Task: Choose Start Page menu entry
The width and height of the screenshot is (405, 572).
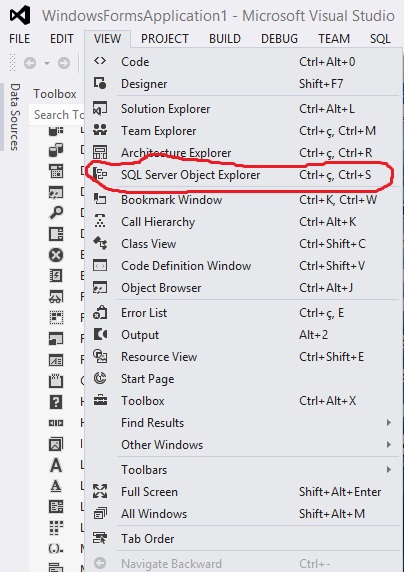Action: coord(241,379)
